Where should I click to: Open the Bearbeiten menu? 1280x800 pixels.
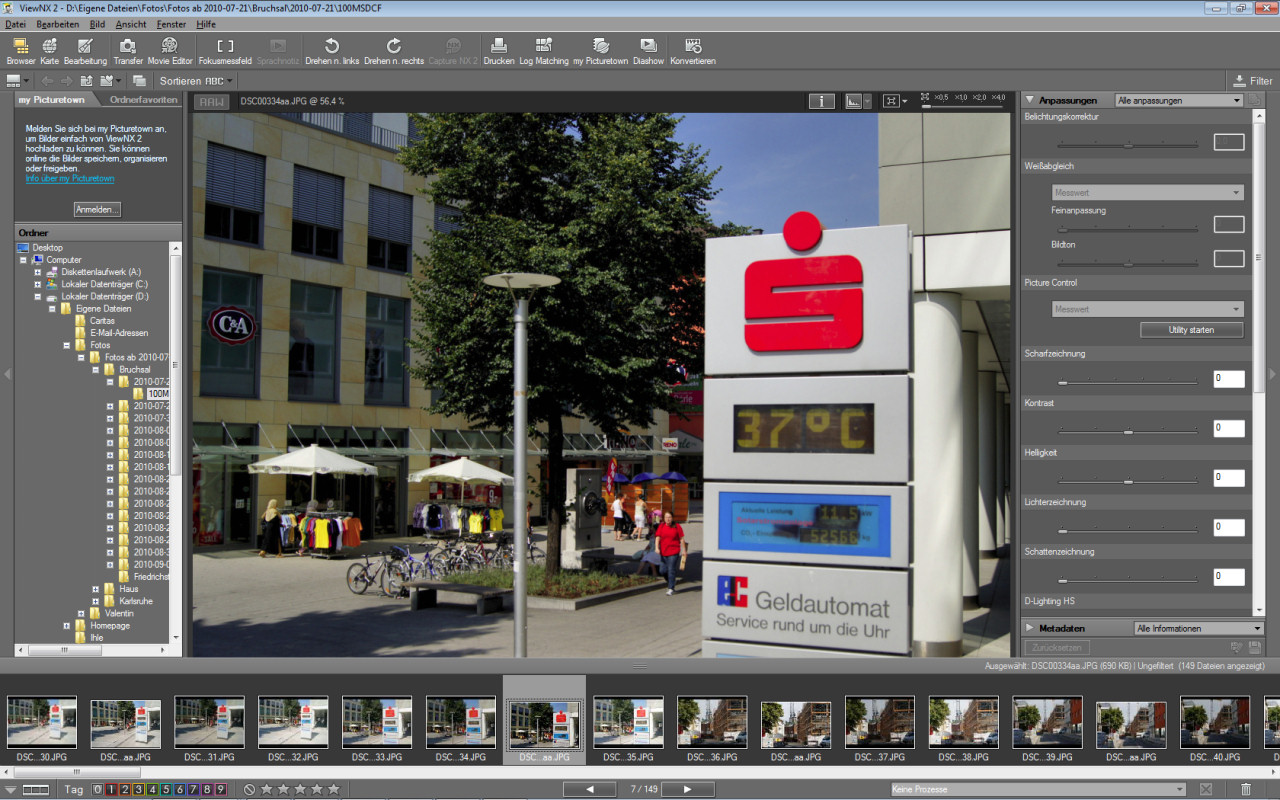pyautogui.click(x=57, y=23)
